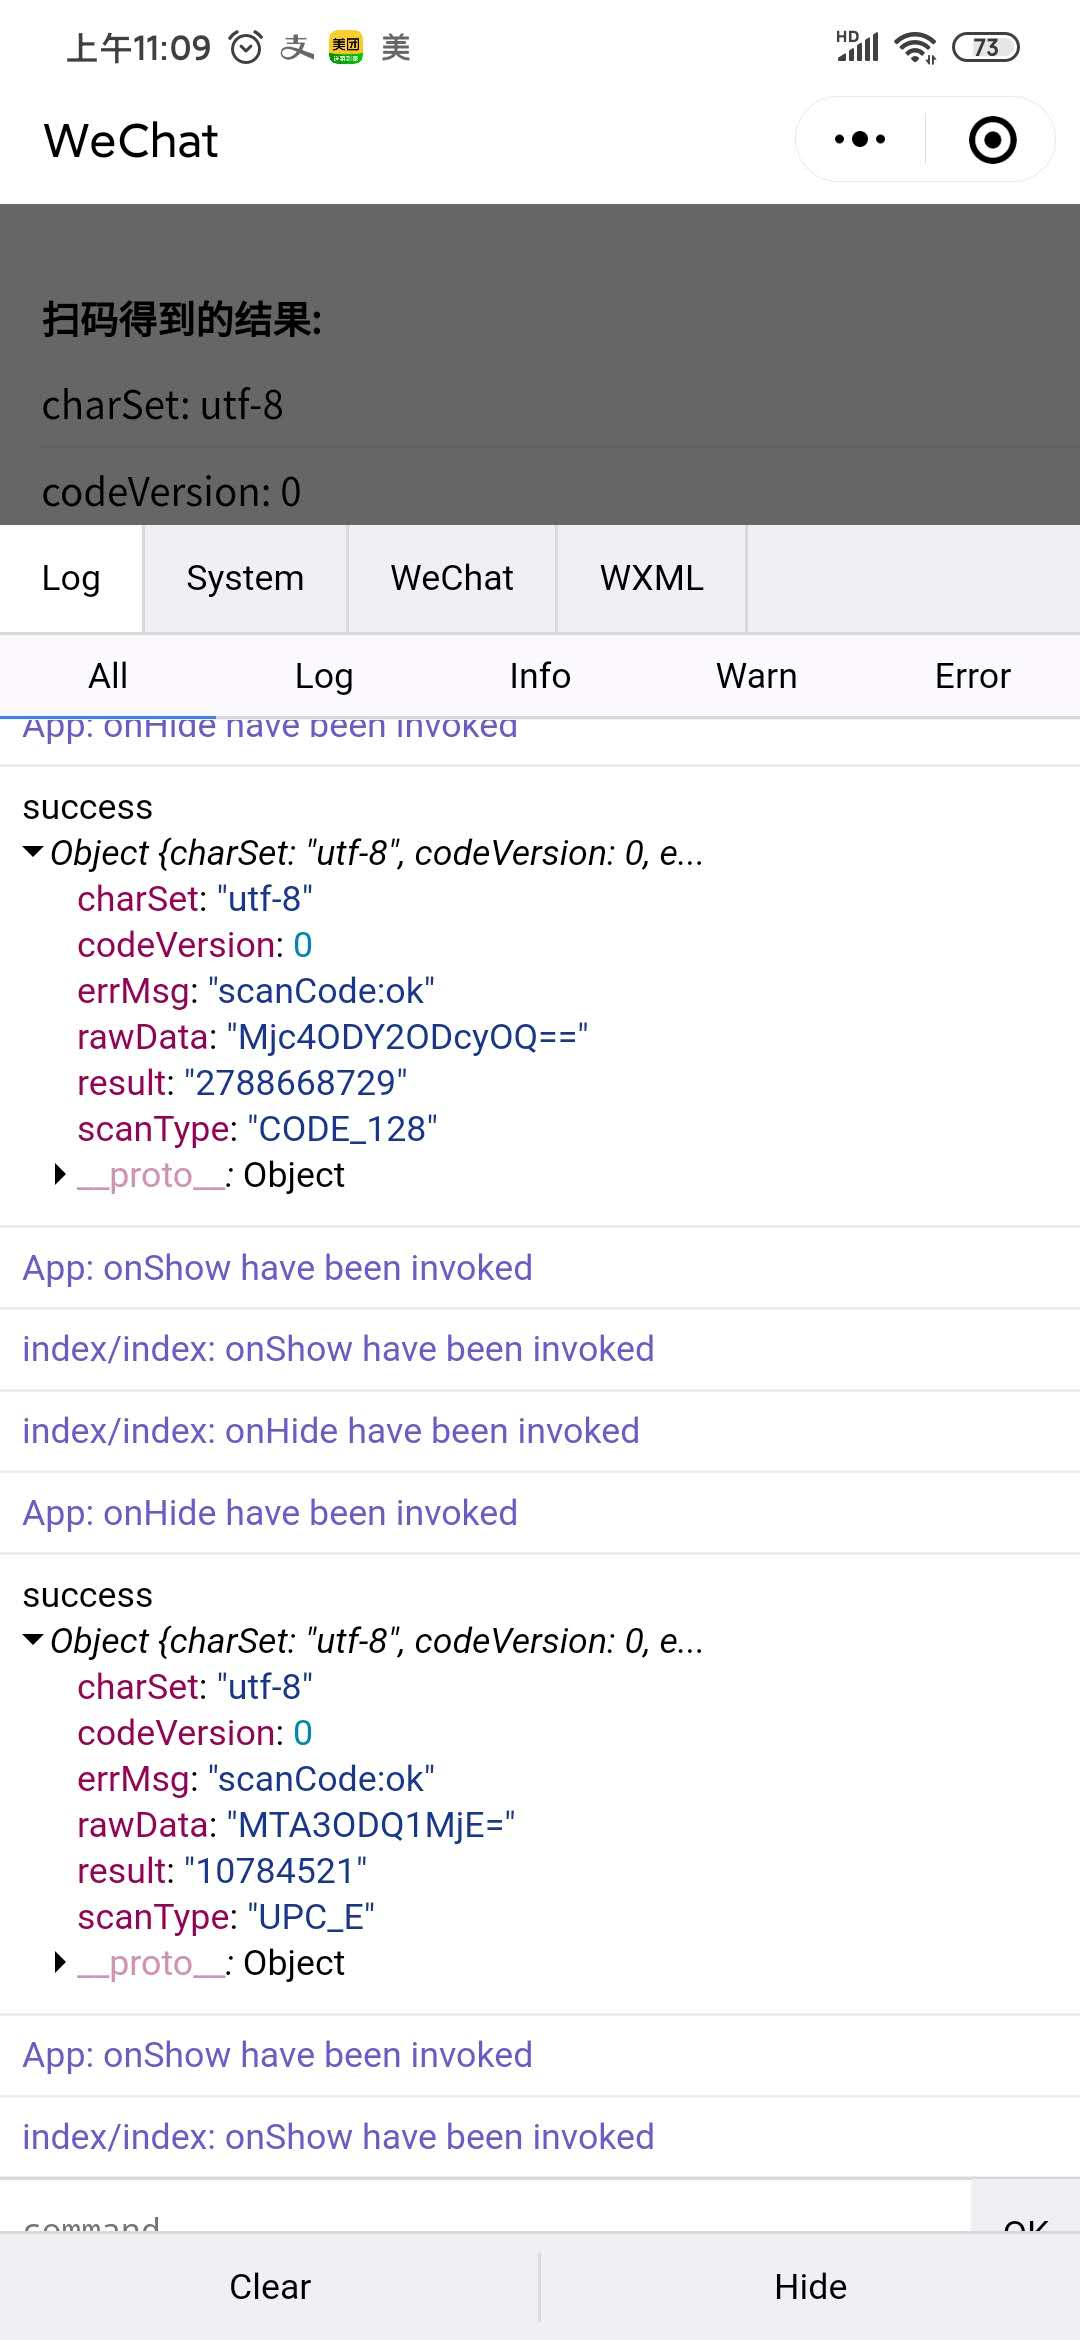The height and width of the screenshot is (2340, 1080).
Task: Switch to the WeChat console tab
Action: pyautogui.click(x=452, y=578)
